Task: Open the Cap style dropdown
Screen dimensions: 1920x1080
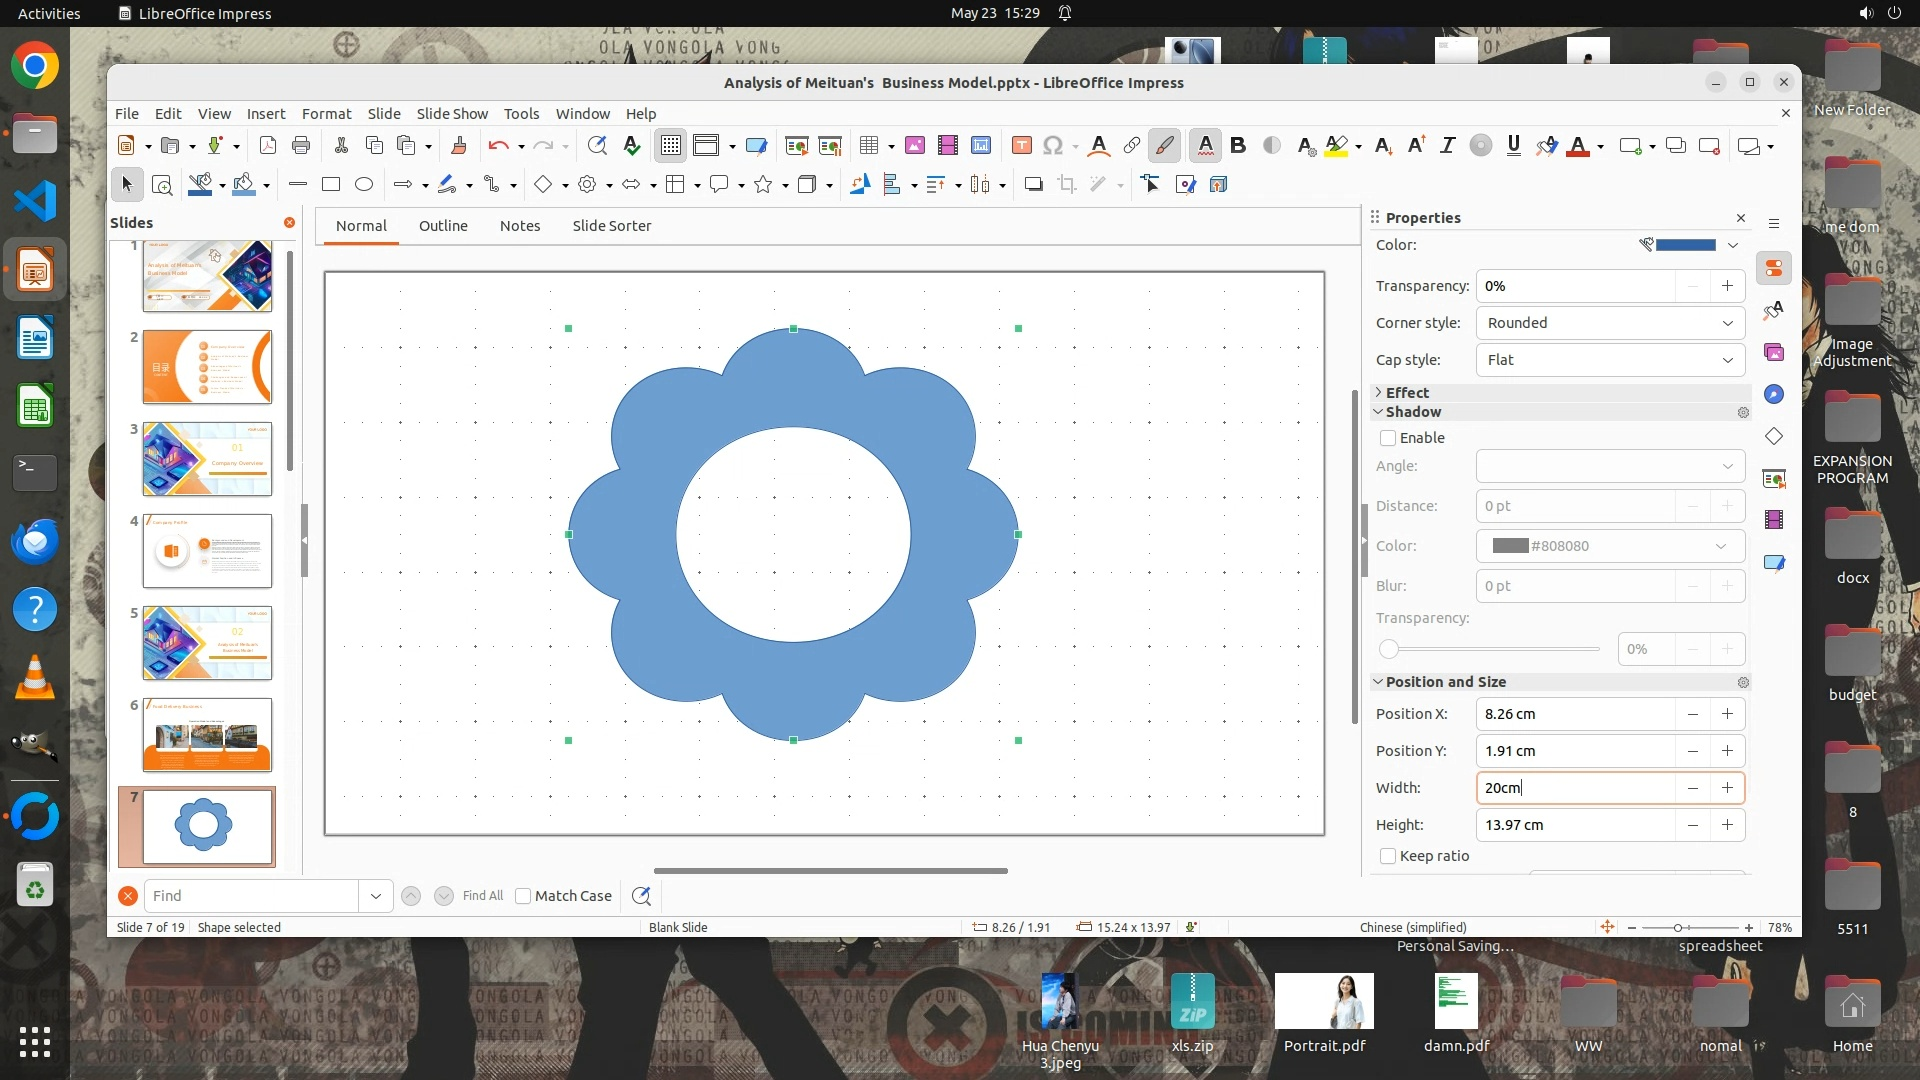Action: tap(1610, 360)
